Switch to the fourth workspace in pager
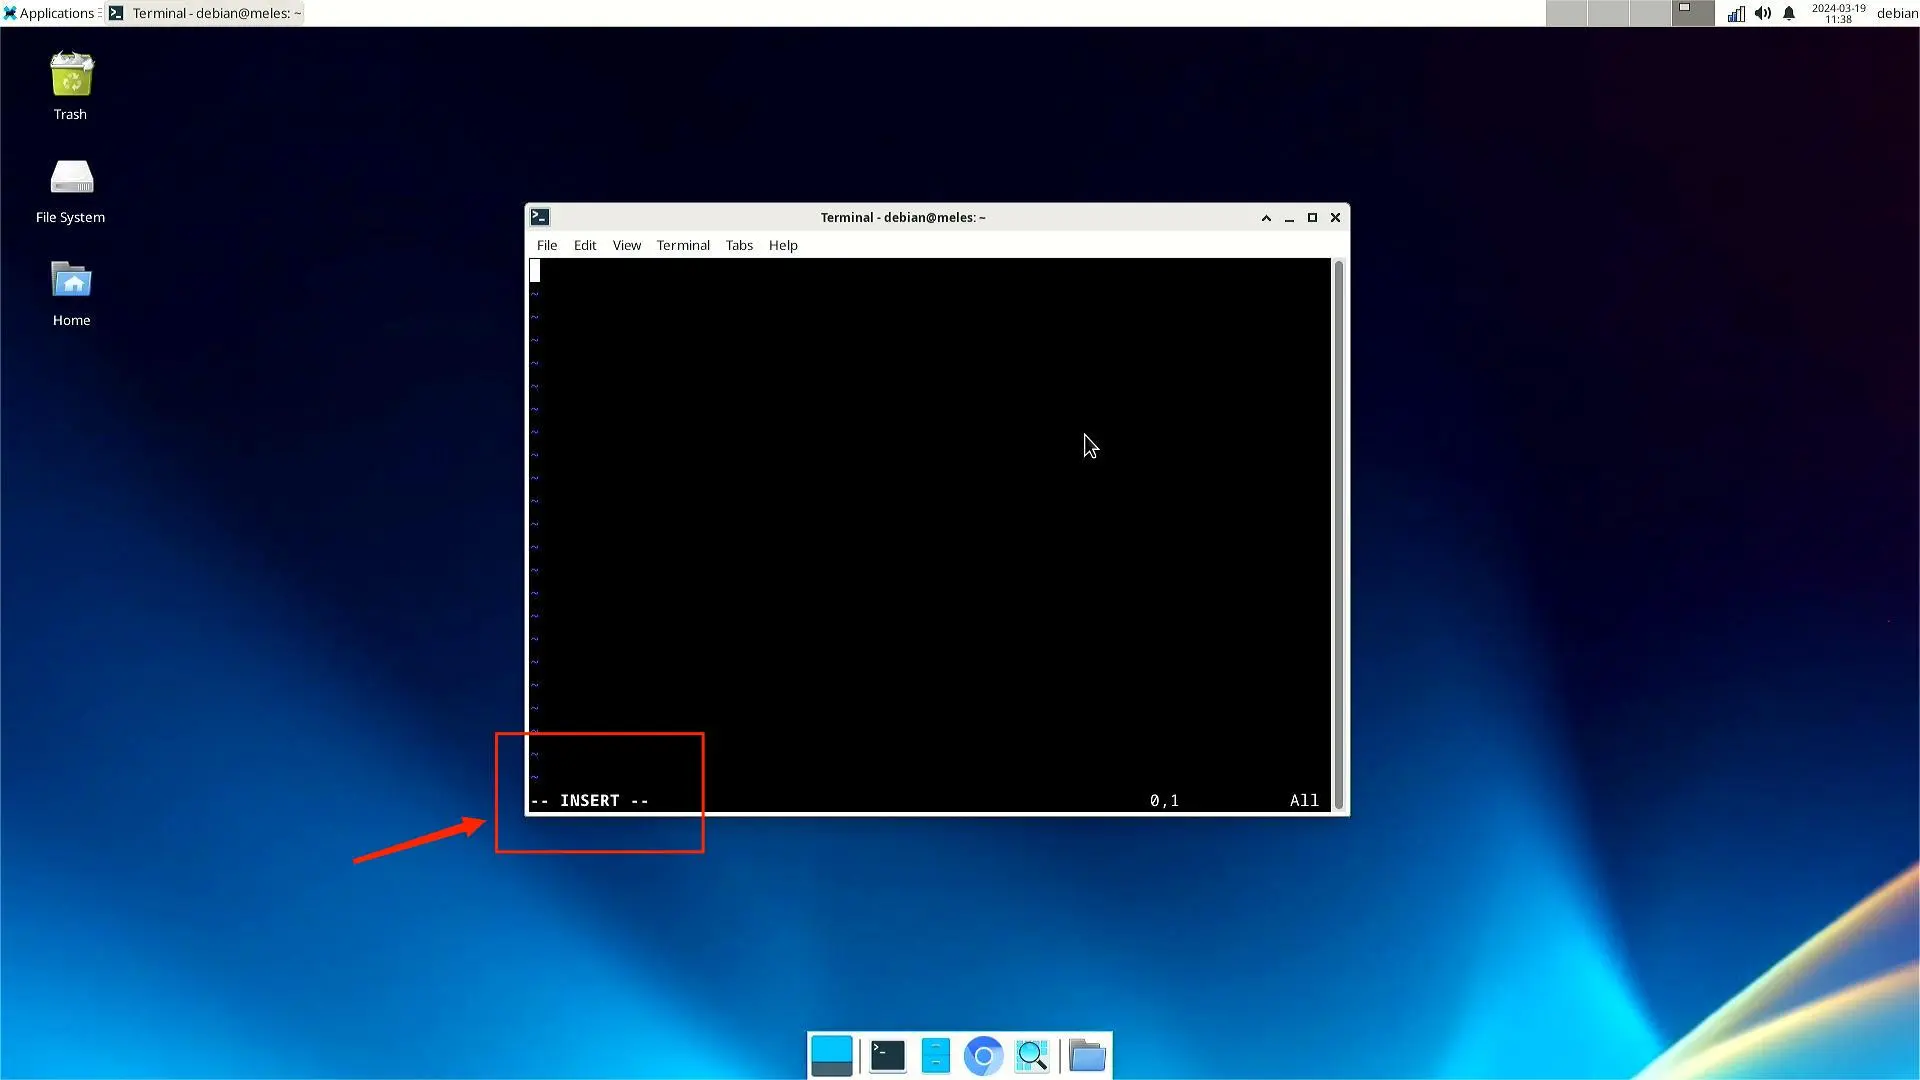 click(1693, 13)
